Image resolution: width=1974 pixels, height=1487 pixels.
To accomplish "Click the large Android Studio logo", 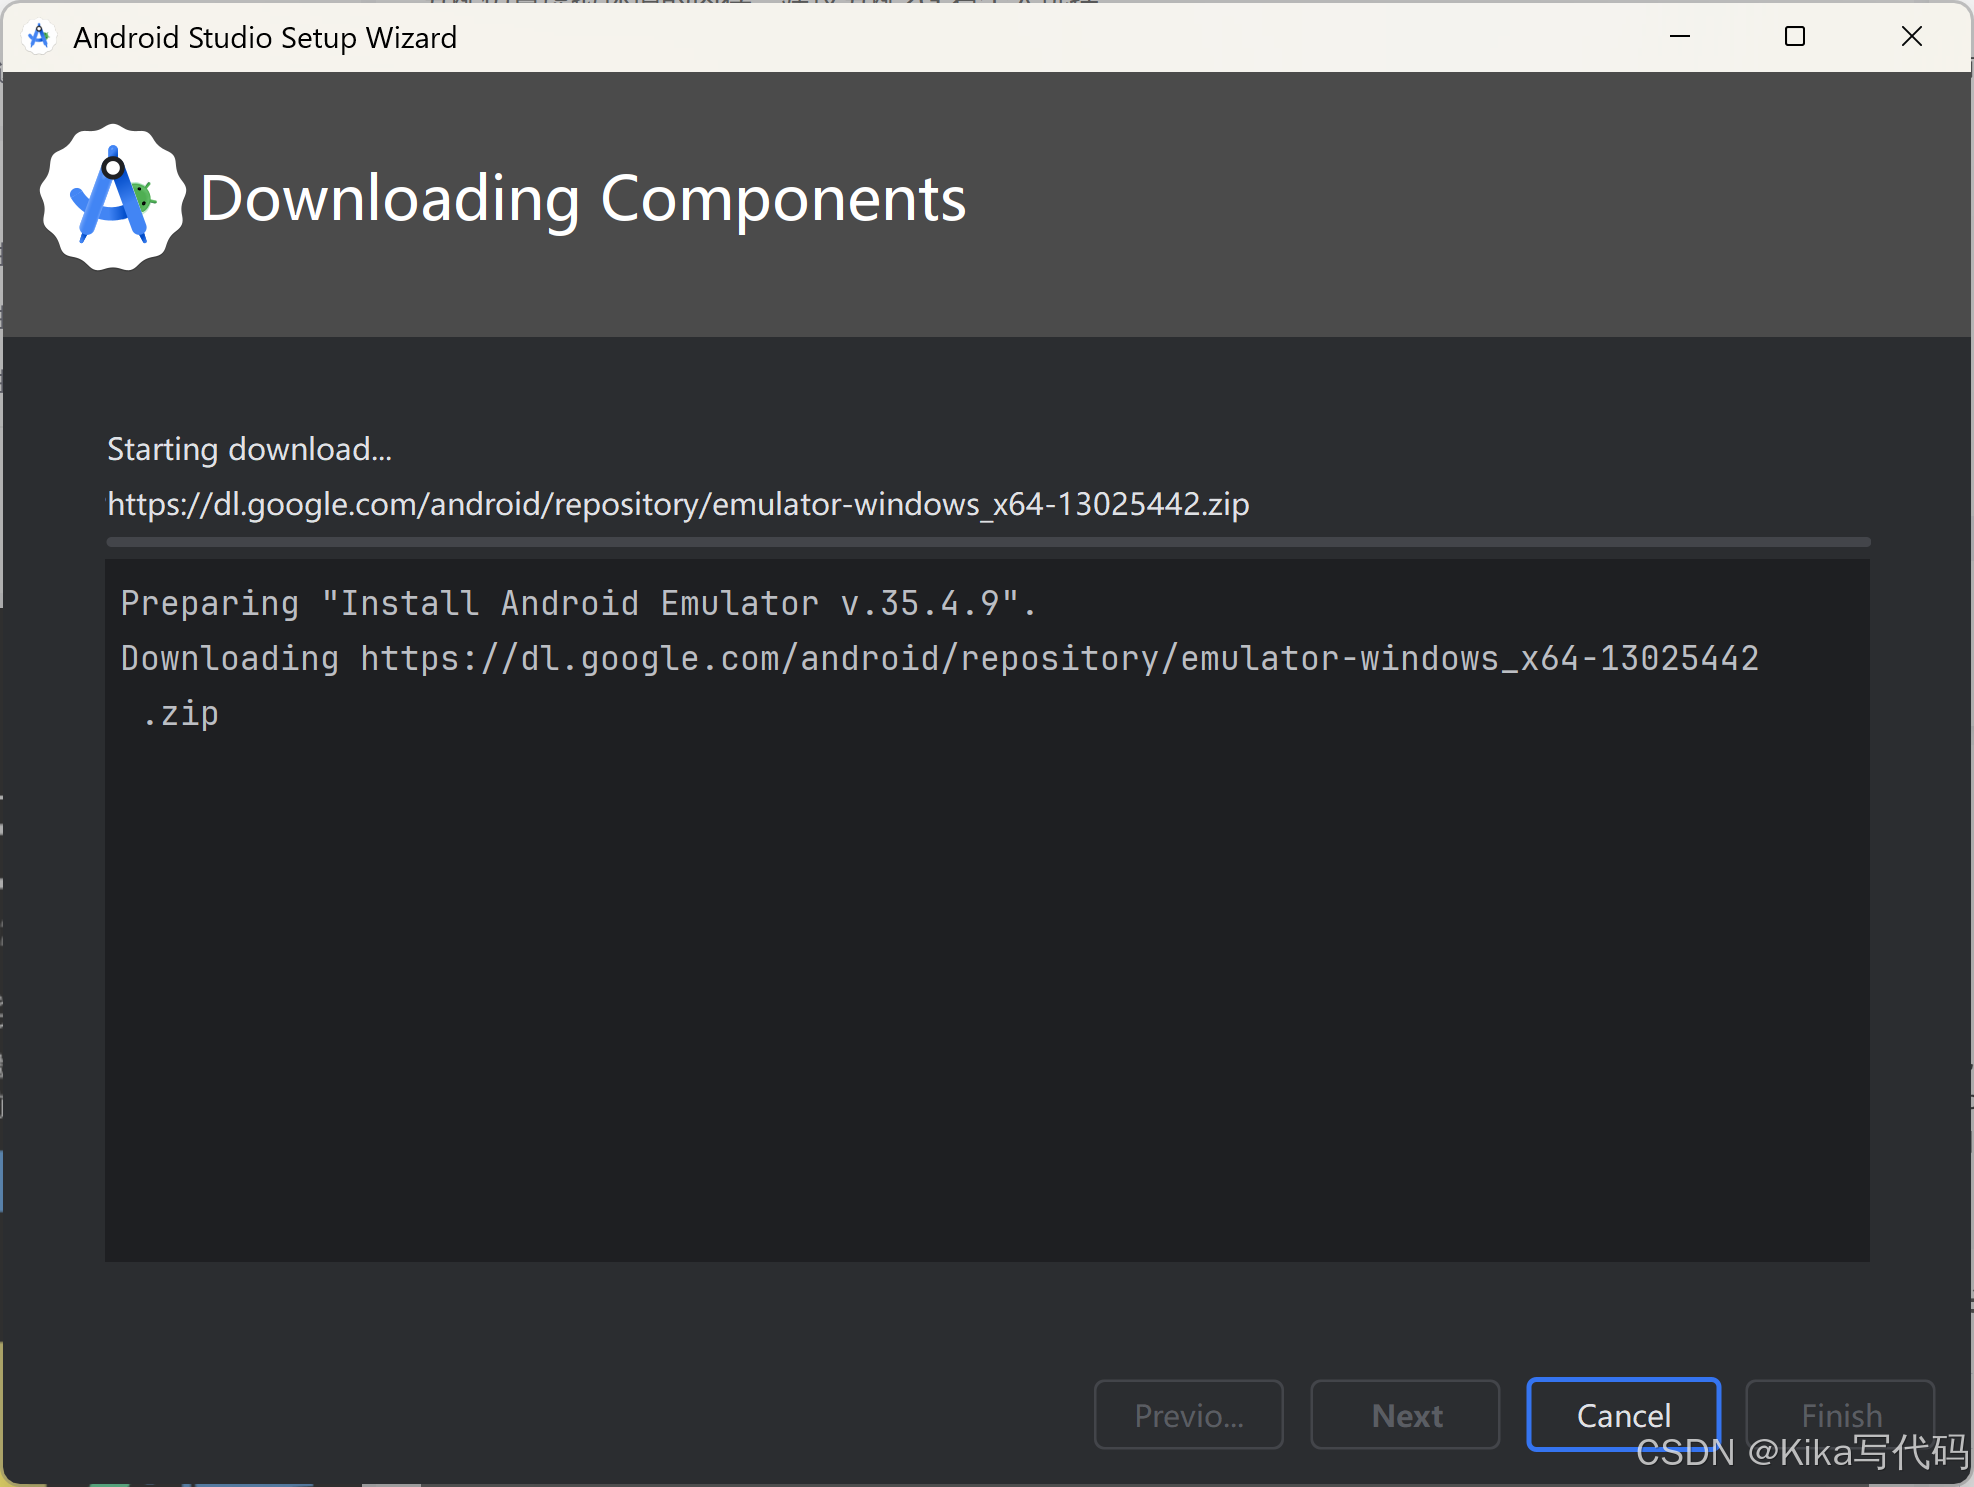I will 112,197.
